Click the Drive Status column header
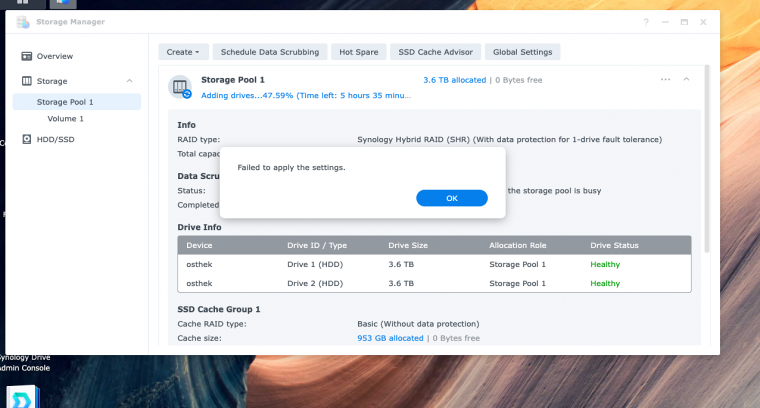The height and width of the screenshot is (408, 760). (614, 245)
